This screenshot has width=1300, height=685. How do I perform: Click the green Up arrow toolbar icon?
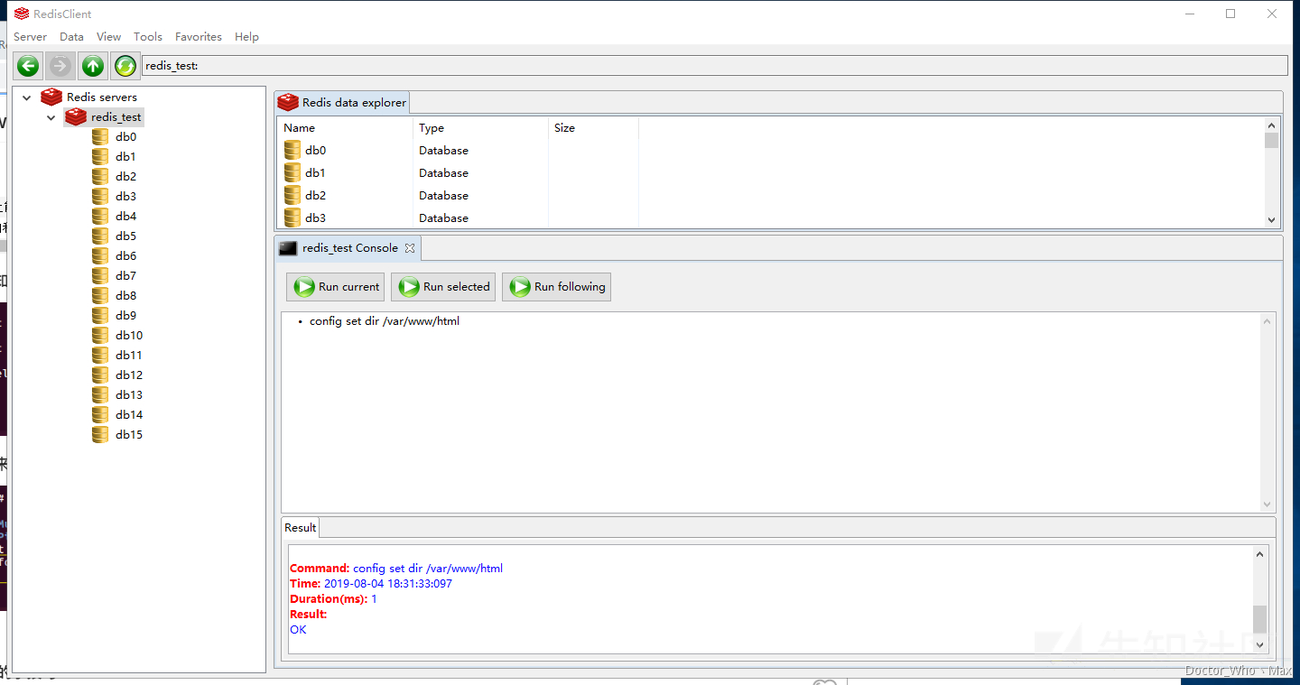(x=93, y=66)
